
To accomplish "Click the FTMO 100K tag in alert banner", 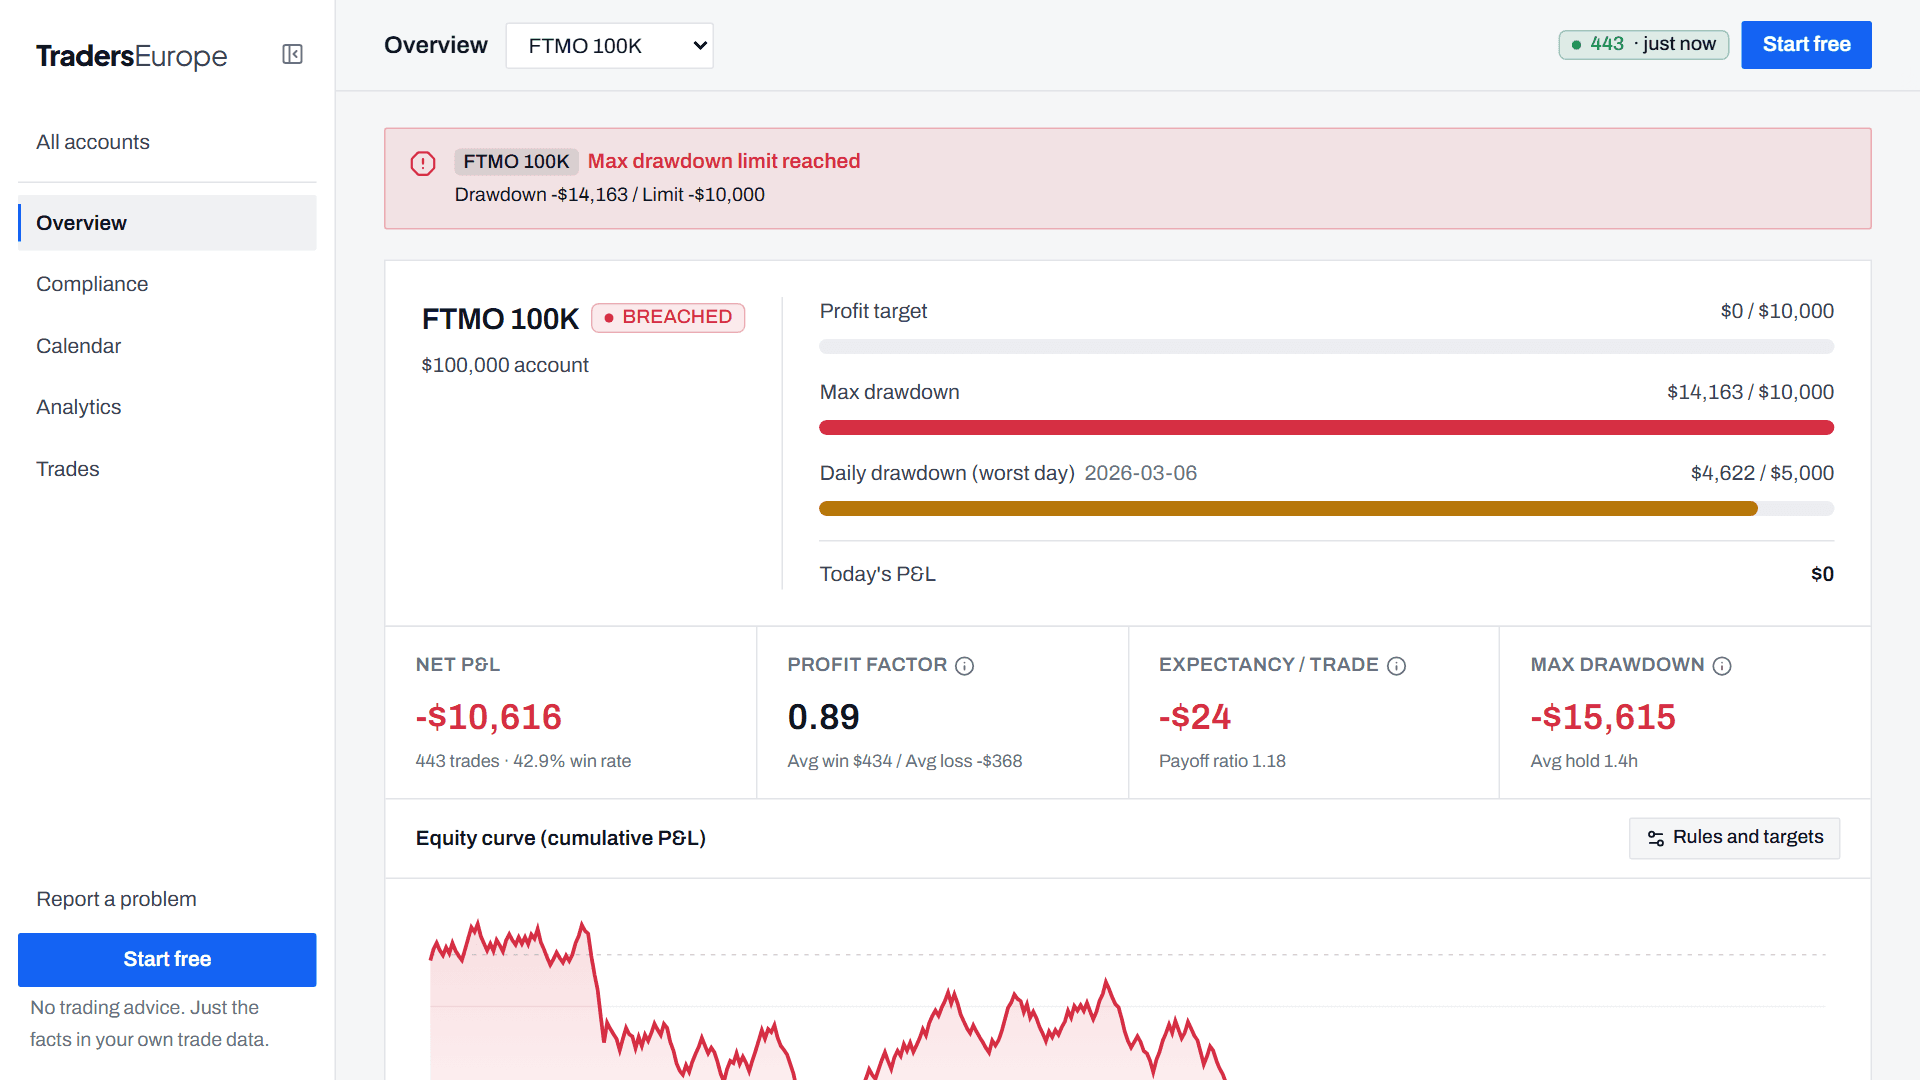I will (516, 162).
